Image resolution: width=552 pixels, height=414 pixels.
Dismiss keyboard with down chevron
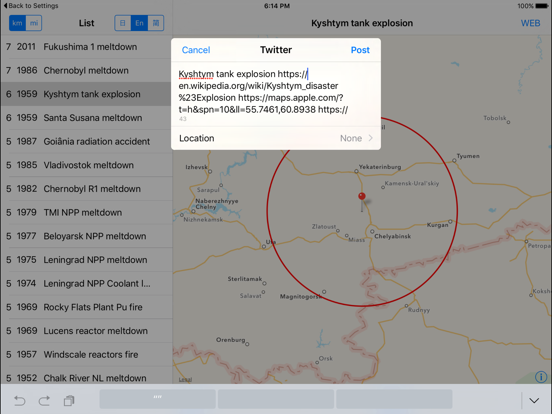click(534, 401)
